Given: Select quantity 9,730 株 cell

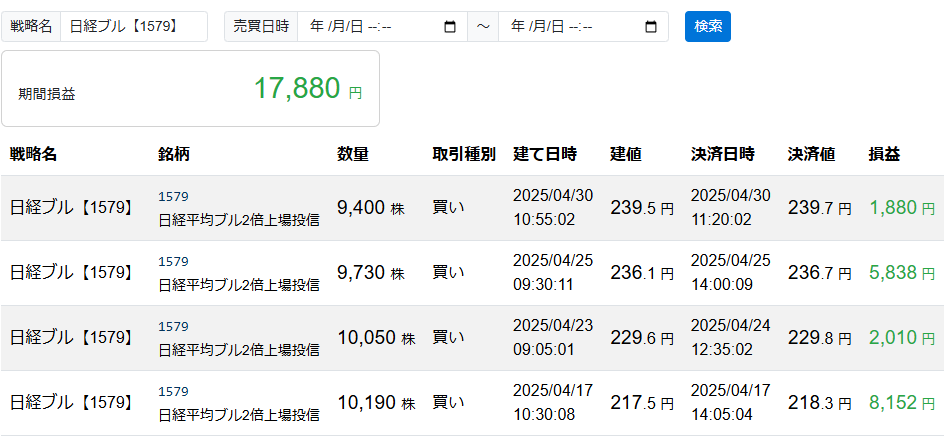Looking at the screenshot, I should click(371, 273).
